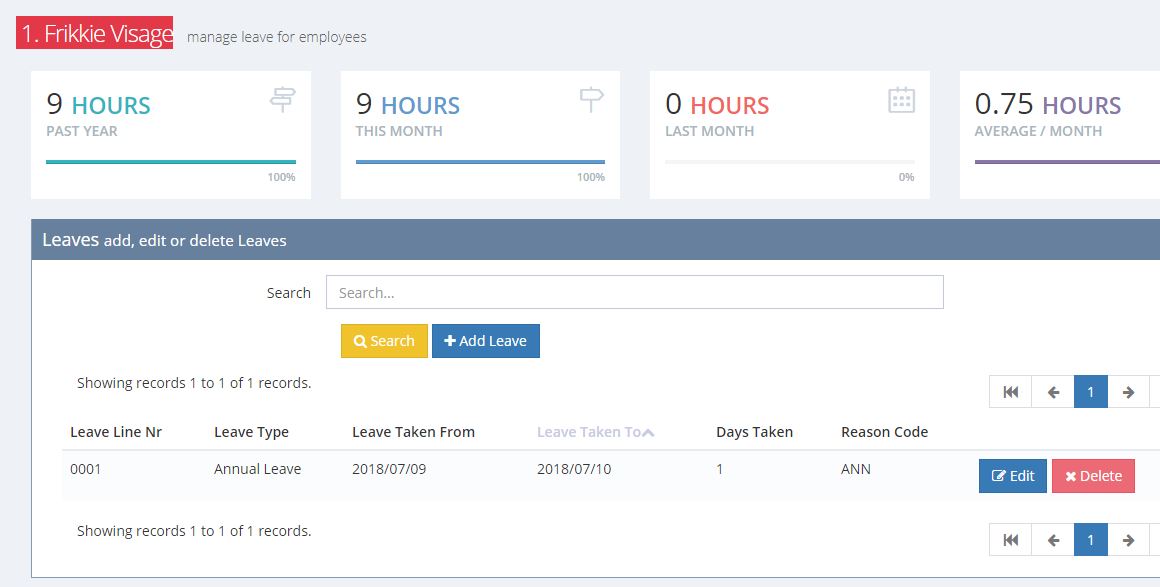
Task: Go to previous page using arrow above table
Action: (x=1053, y=392)
